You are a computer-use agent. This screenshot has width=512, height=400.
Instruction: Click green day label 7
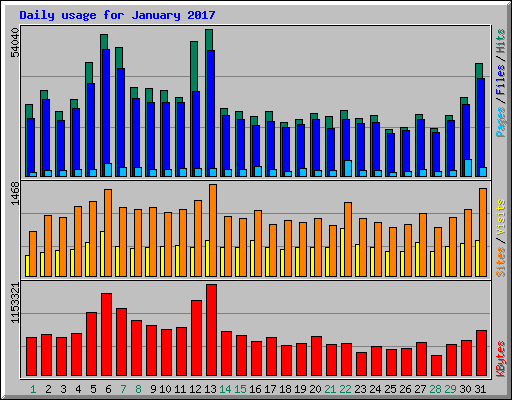pos(123,389)
